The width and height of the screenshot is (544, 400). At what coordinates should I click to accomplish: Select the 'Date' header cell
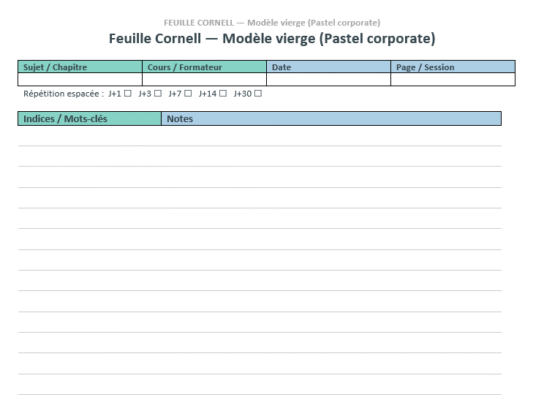329,67
